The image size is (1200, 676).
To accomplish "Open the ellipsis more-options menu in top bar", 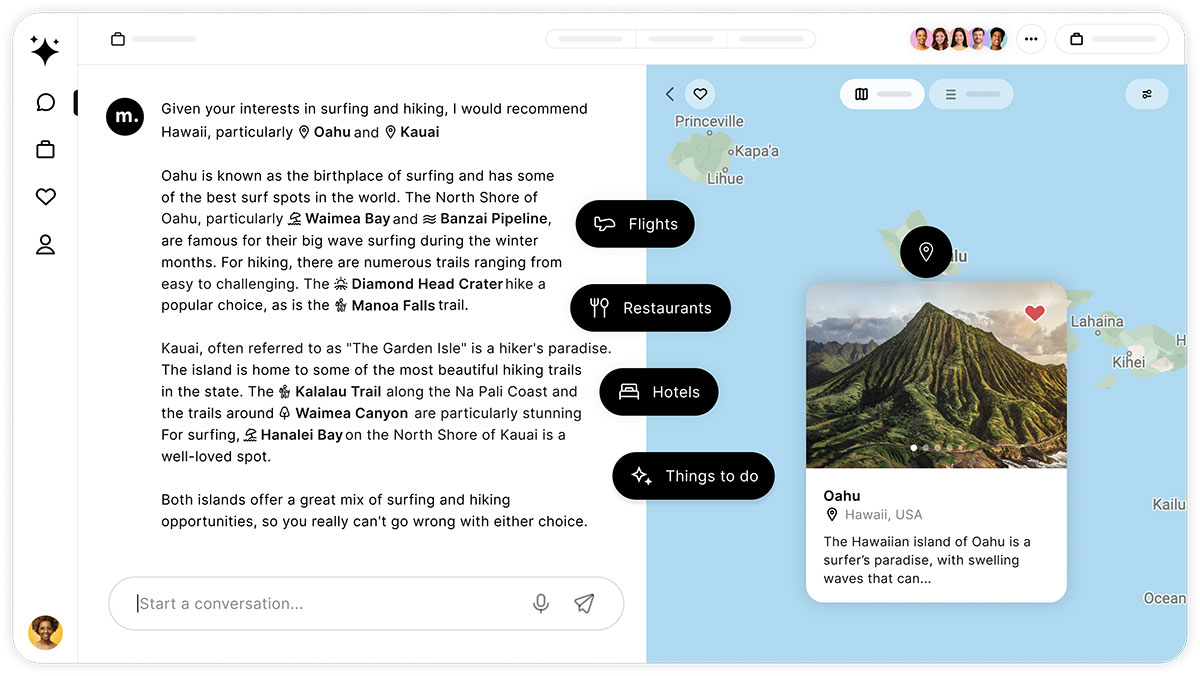I will (x=1031, y=38).
